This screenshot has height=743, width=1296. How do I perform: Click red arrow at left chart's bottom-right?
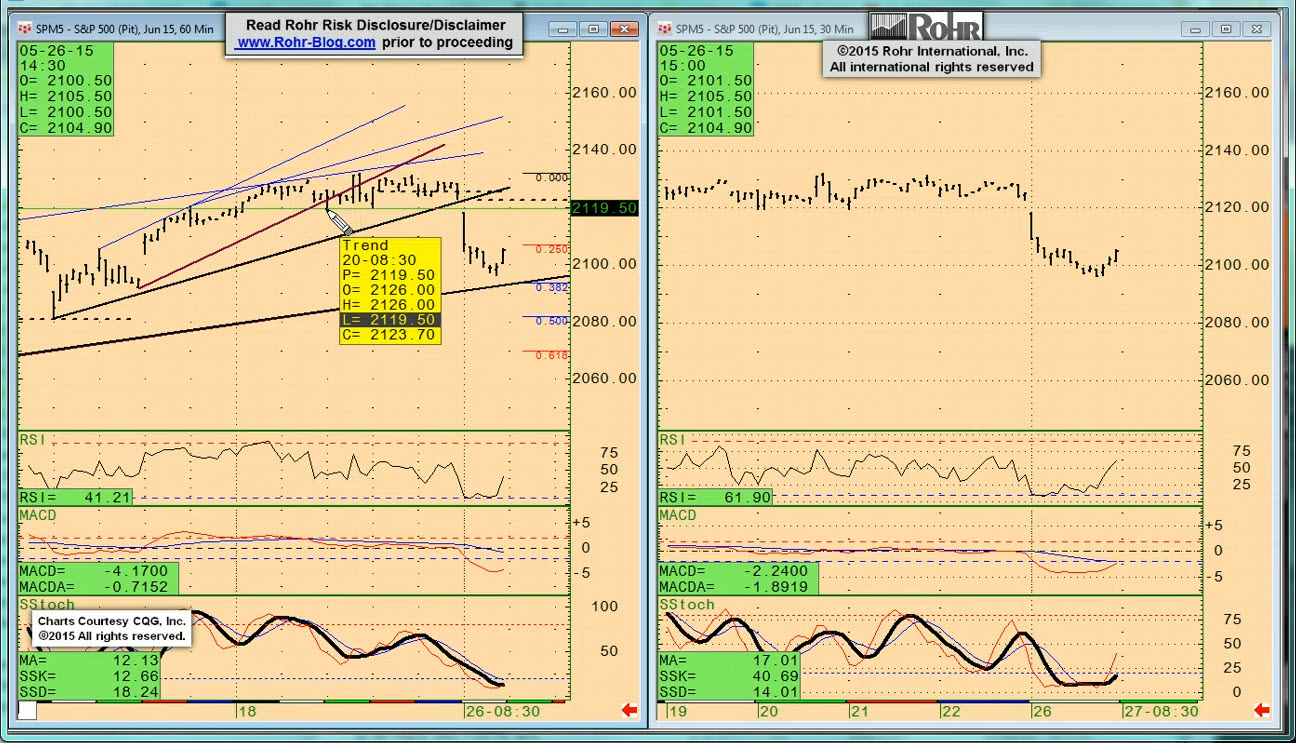(629, 710)
